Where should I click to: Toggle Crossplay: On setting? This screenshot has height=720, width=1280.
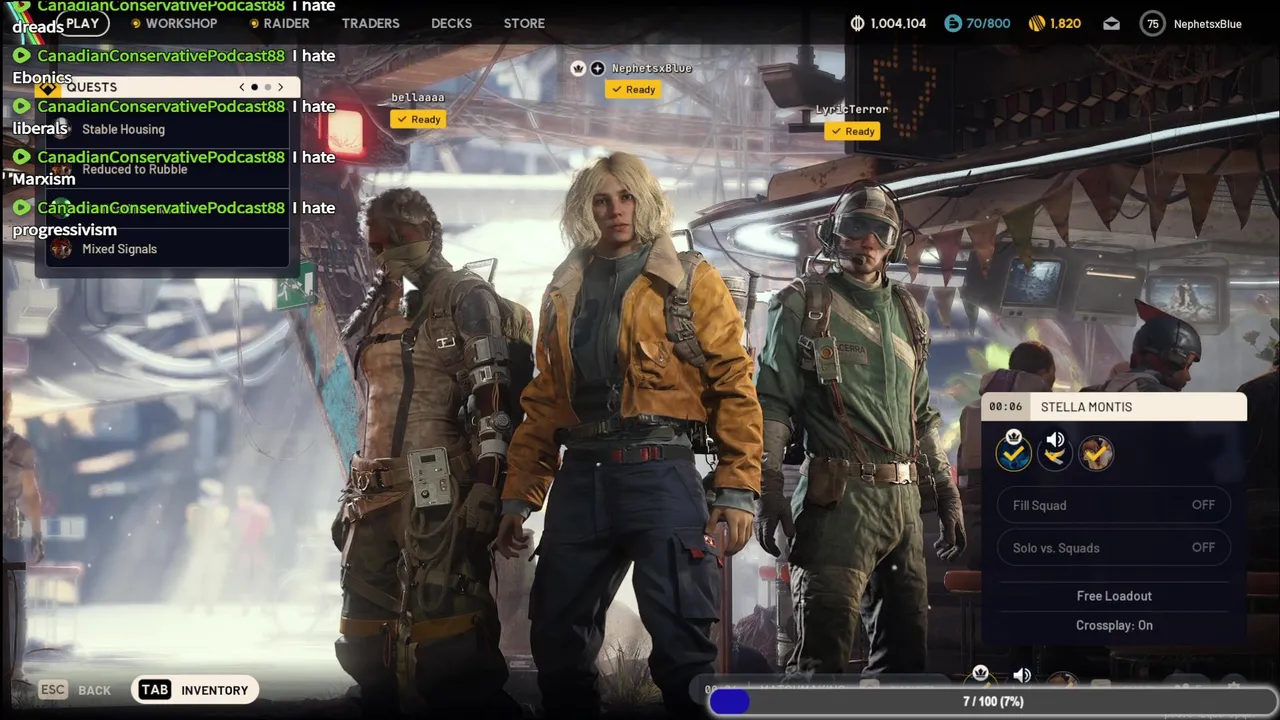(1114, 625)
